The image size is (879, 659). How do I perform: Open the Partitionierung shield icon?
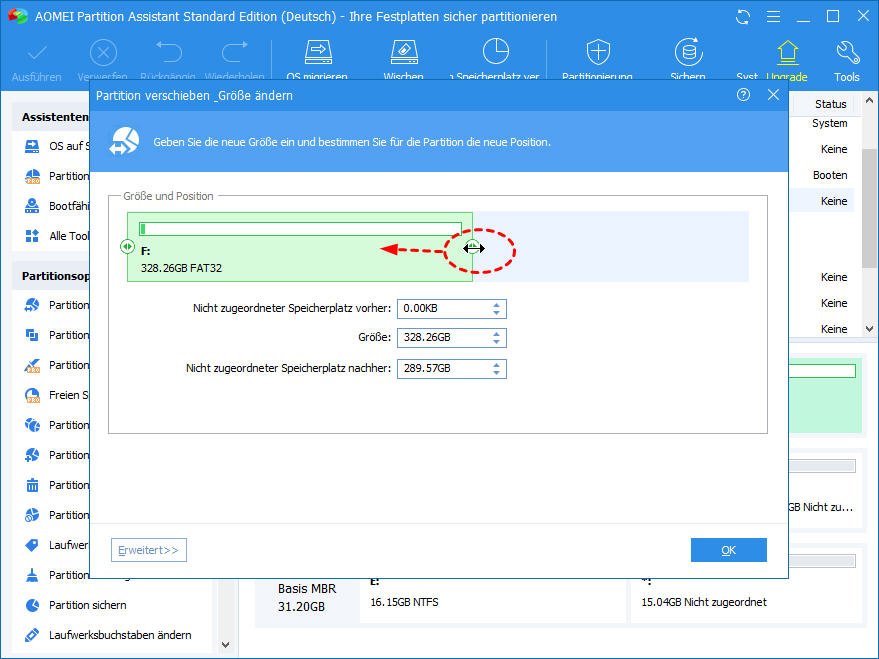click(598, 52)
